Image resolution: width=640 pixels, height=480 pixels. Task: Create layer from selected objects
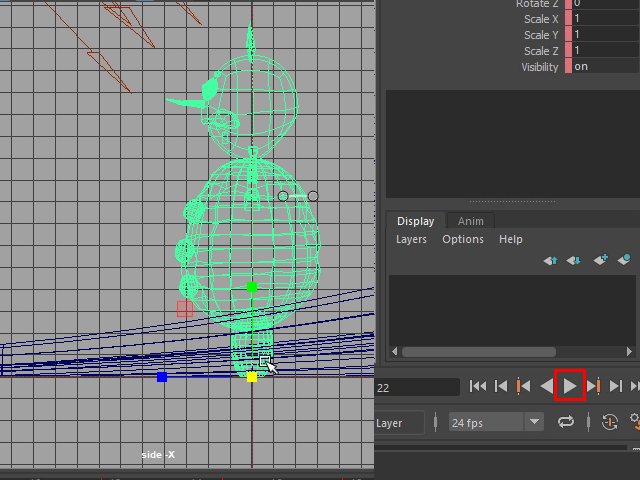point(624,260)
